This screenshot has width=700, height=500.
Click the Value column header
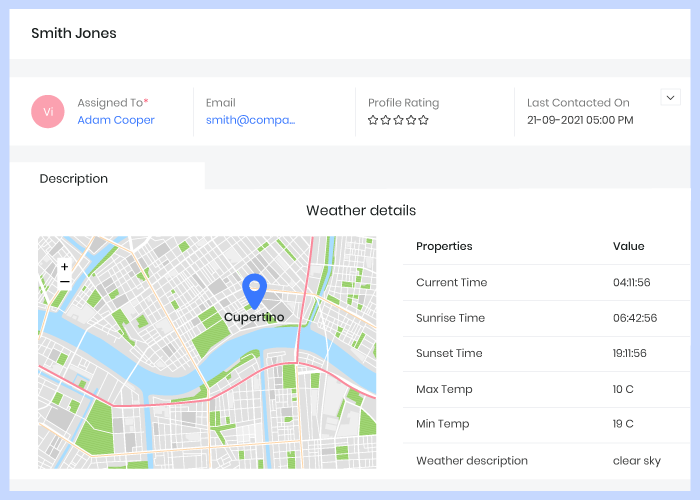629,246
